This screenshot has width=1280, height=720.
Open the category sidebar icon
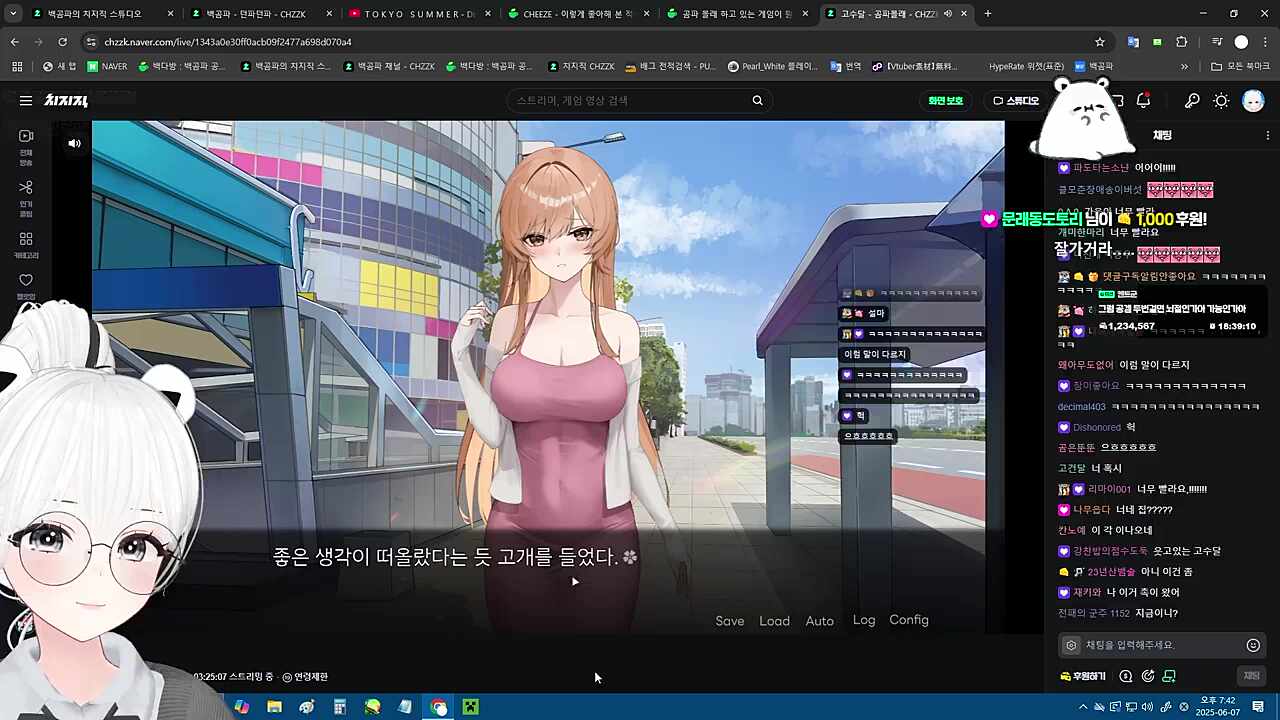pos(26,246)
